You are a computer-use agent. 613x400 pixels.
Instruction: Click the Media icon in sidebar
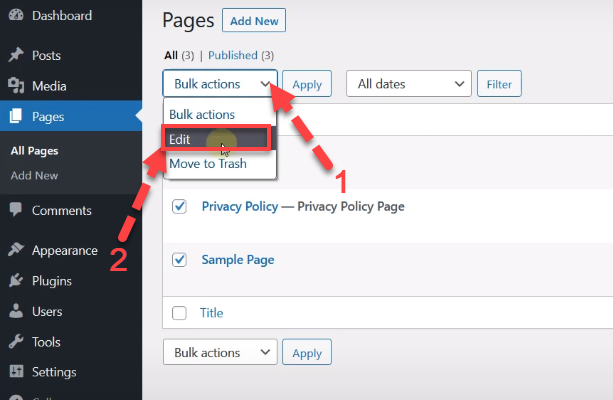point(16,85)
